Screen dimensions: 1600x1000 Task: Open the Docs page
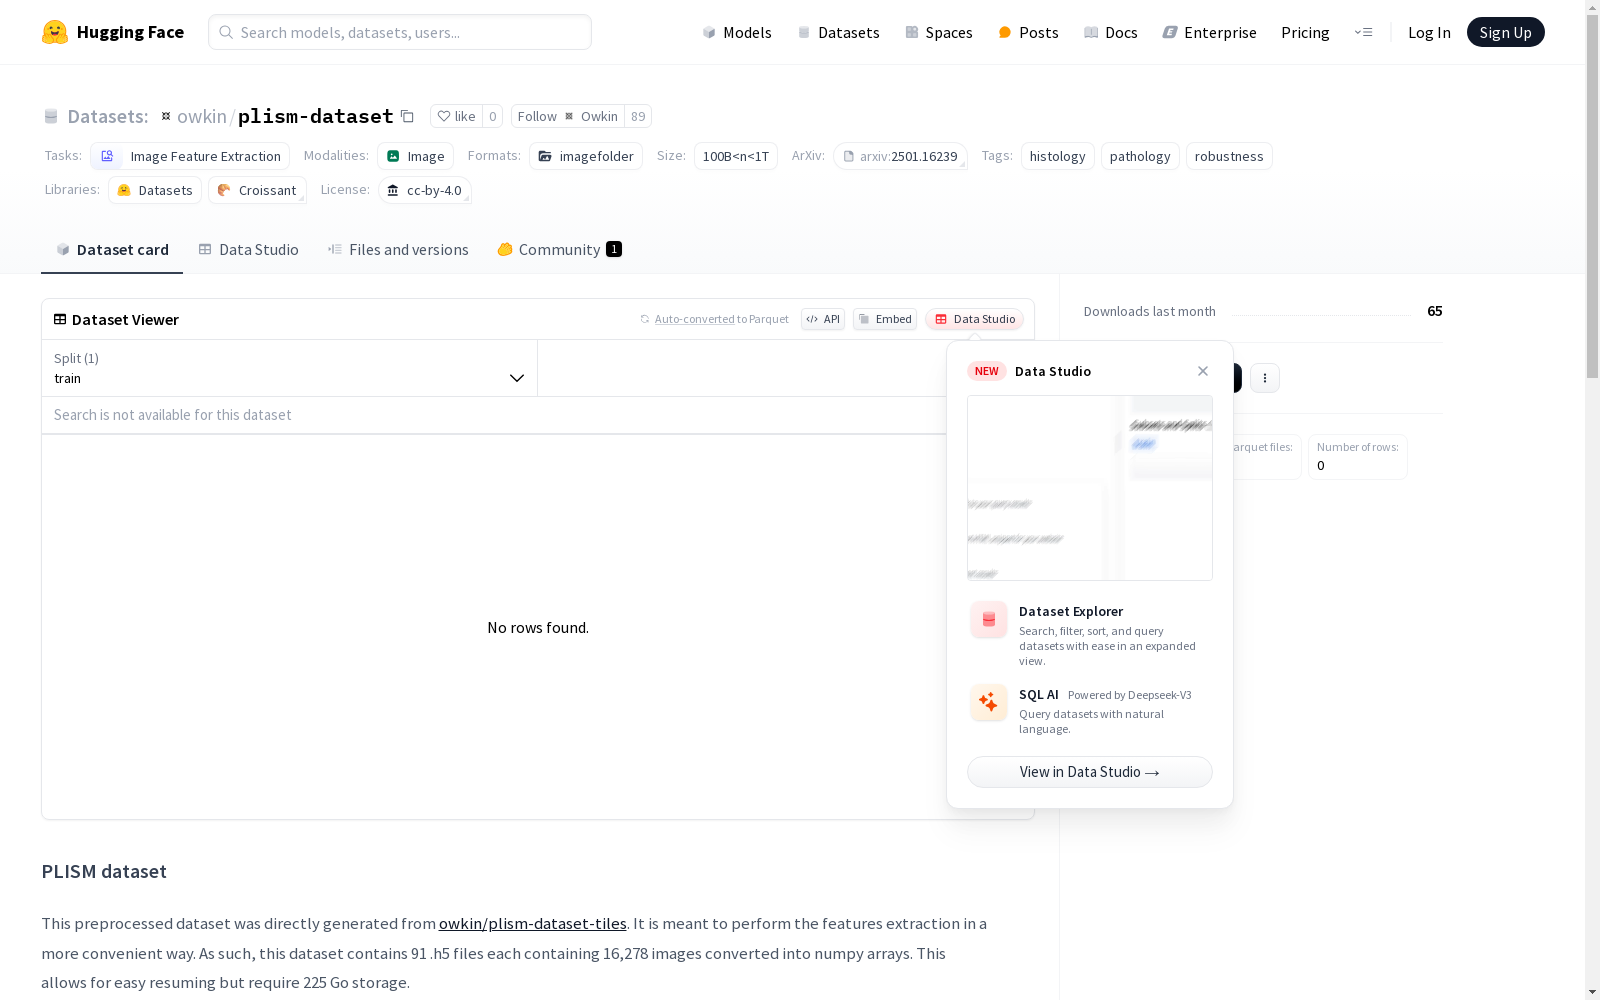(1110, 32)
